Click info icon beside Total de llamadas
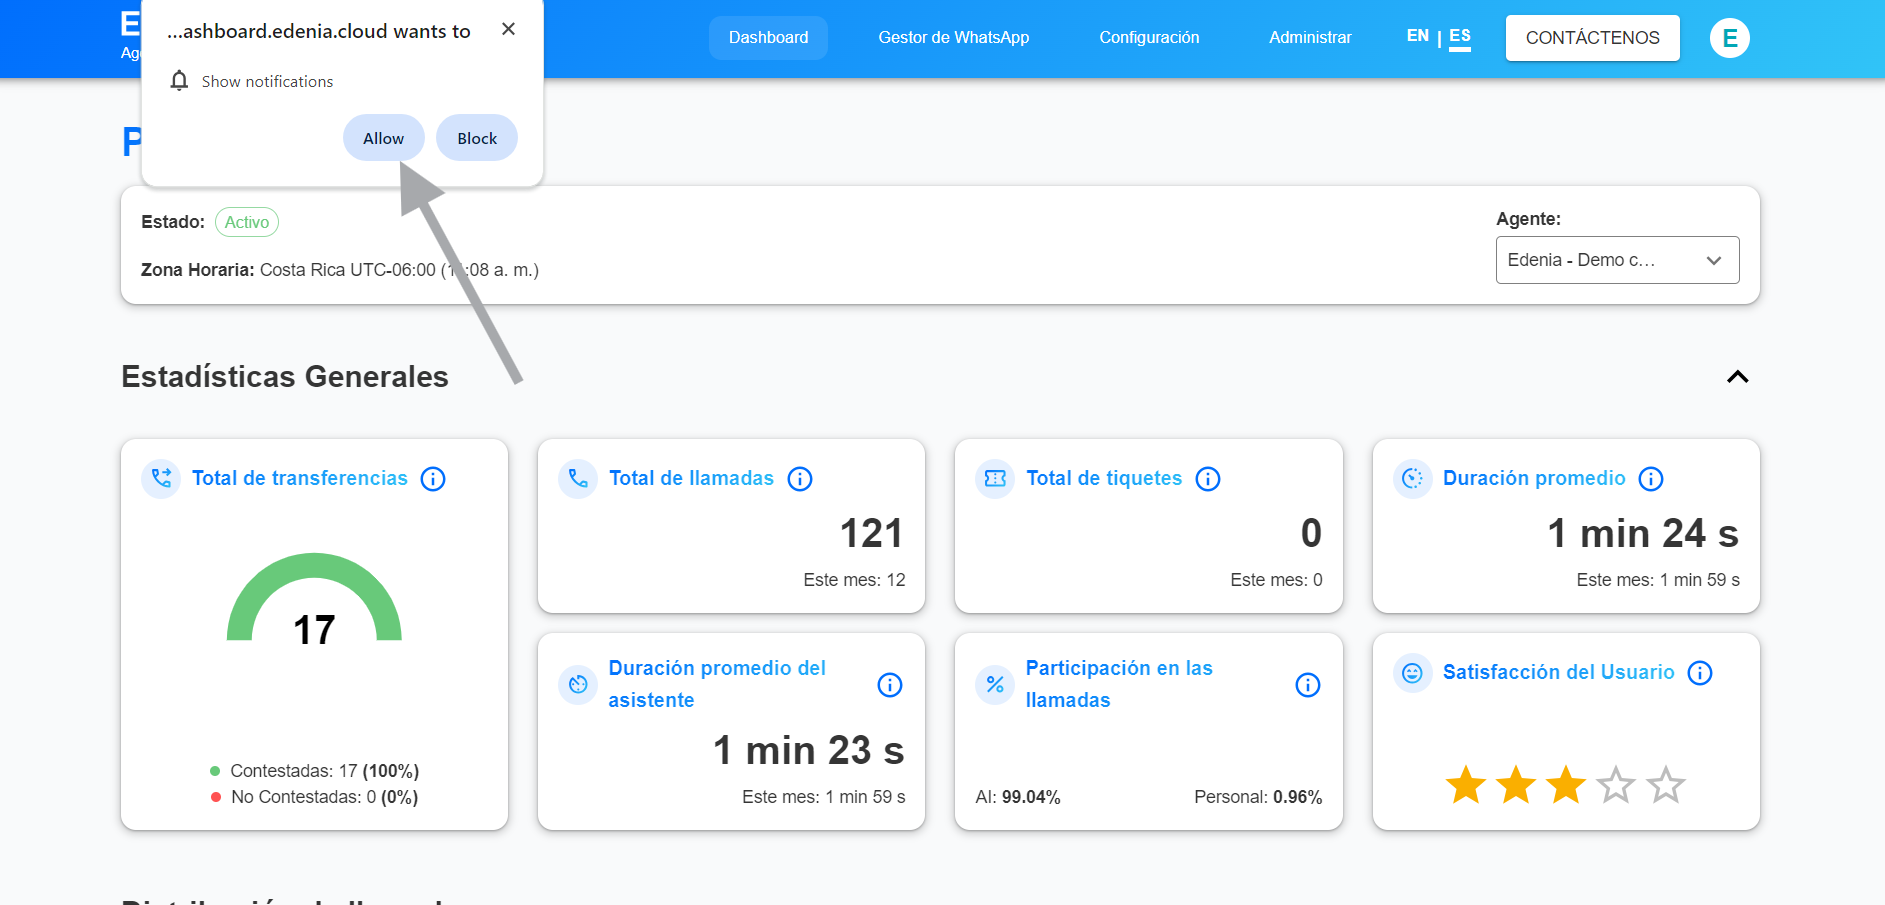 [x=800, y=479]
